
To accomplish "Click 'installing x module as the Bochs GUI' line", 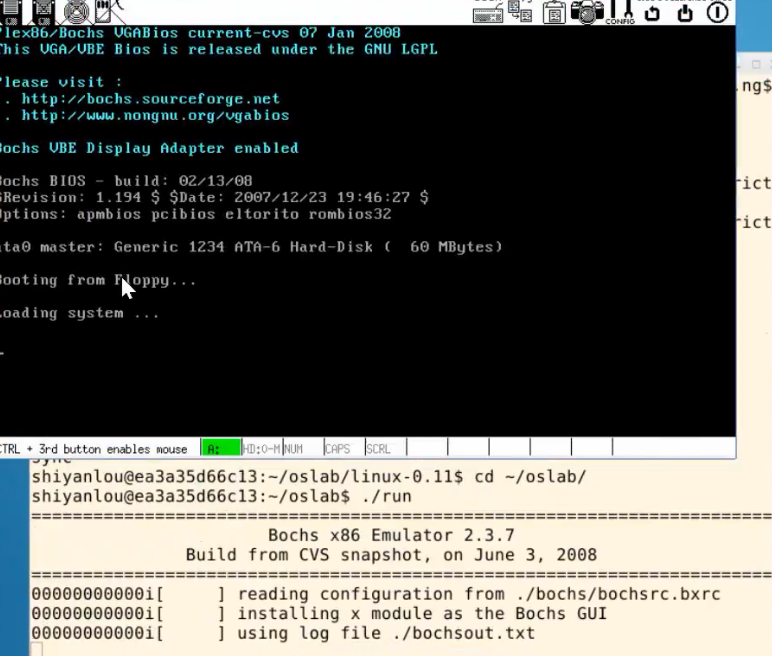I will [319, 614].
